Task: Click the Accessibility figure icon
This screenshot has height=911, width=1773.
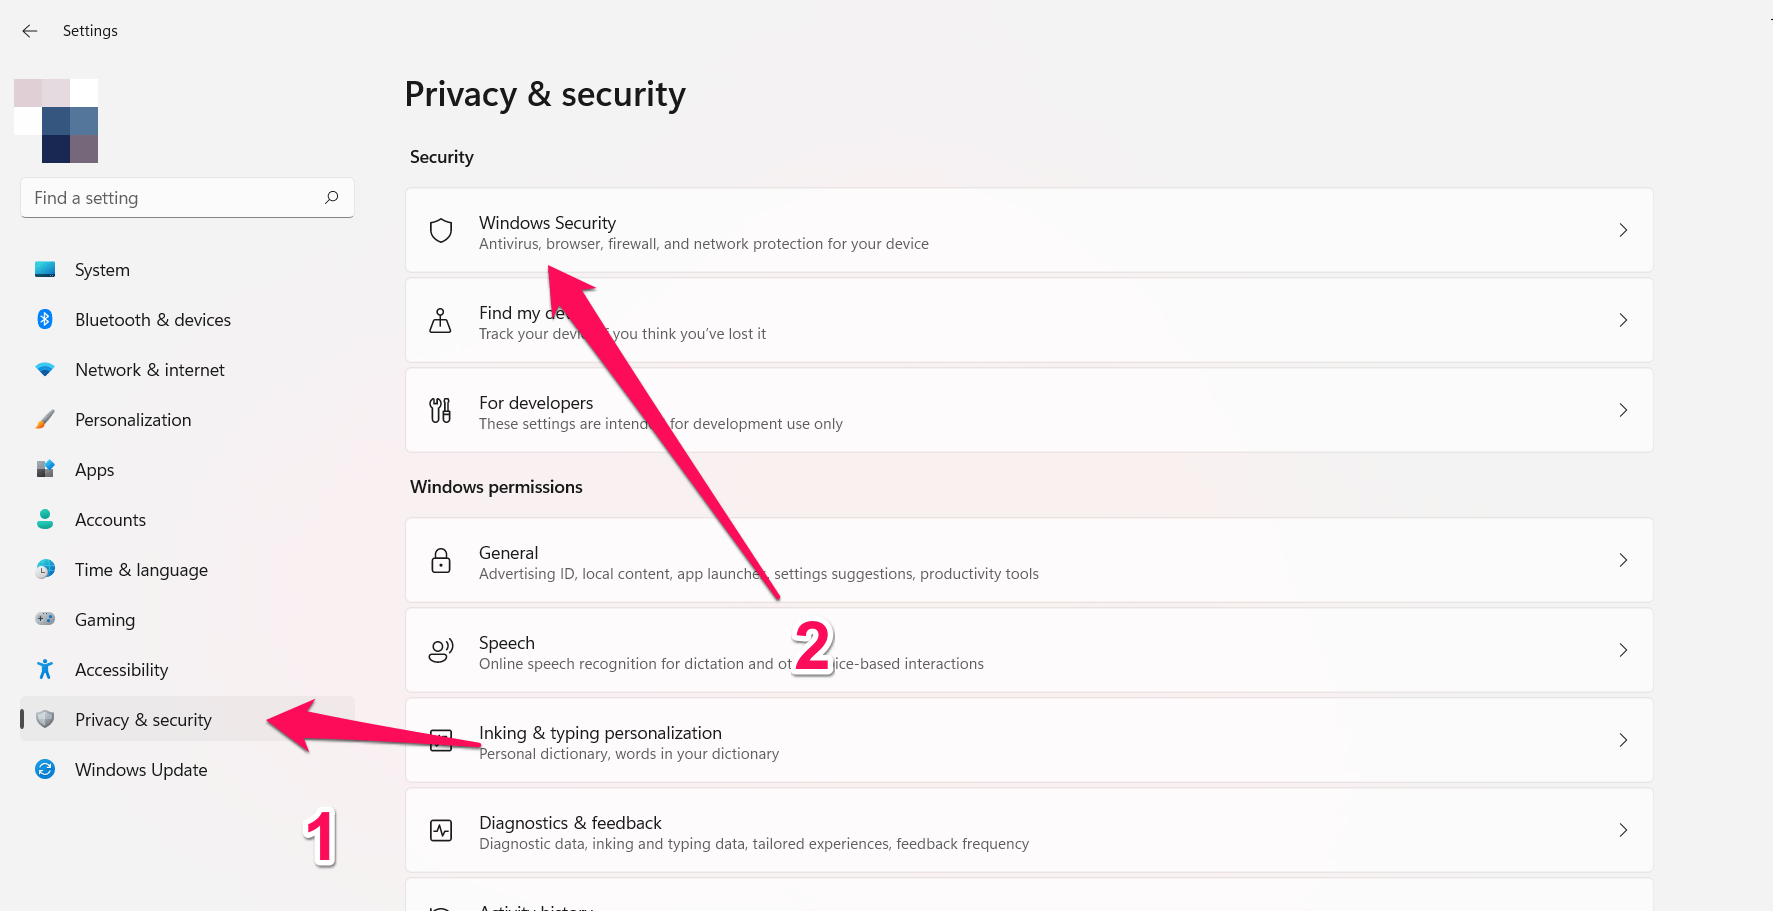Action: pos(45,669)
